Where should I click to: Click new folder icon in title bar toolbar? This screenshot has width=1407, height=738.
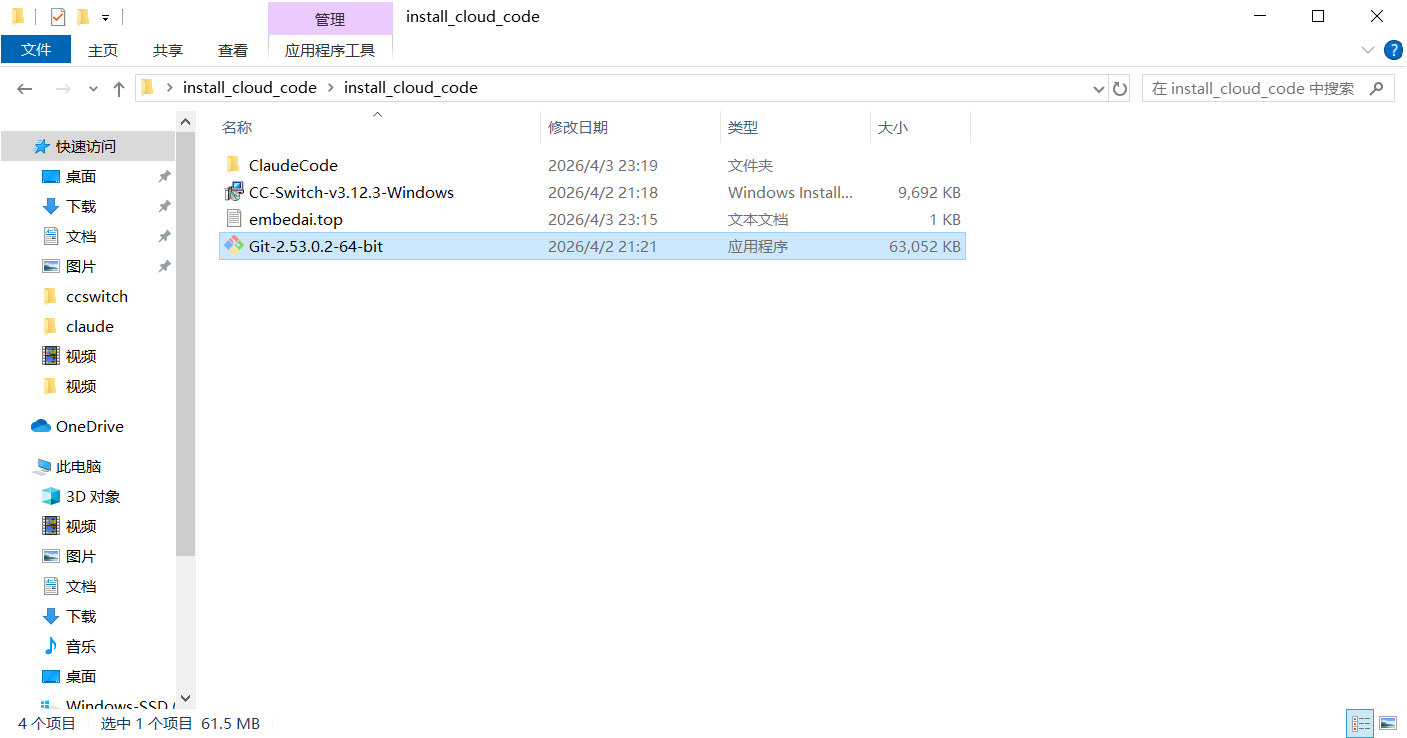(x=83, y=17)
